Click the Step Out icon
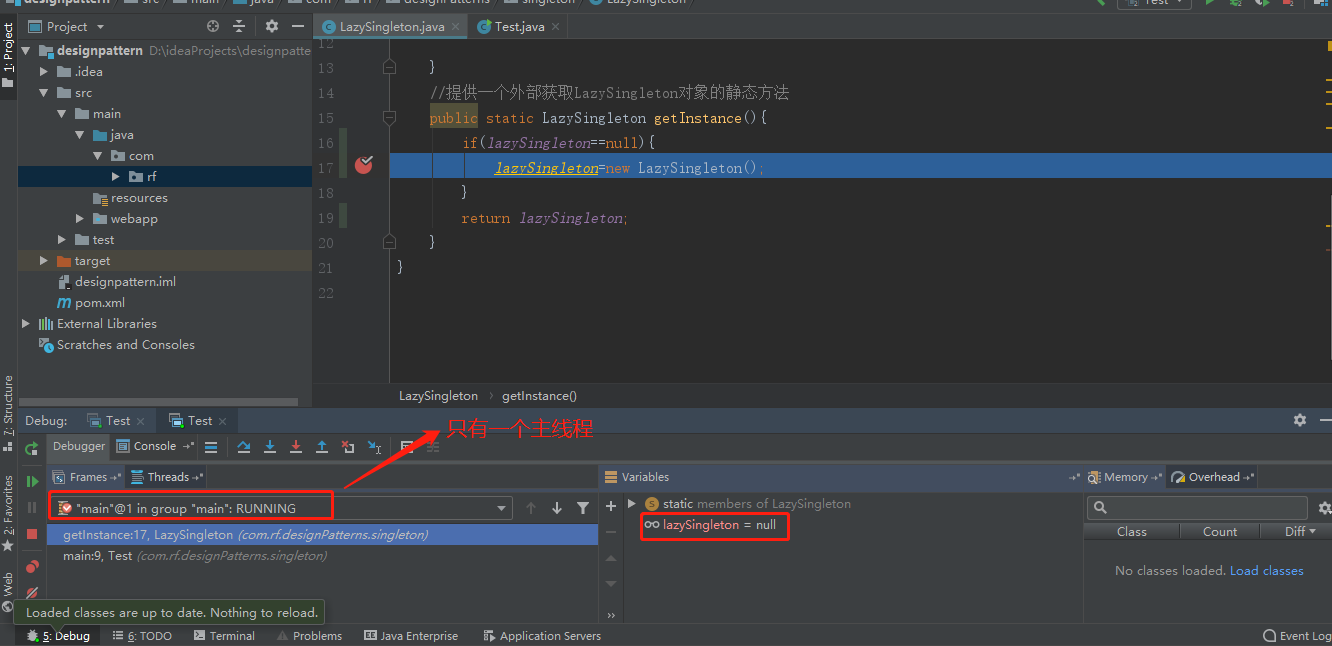Image resolution: width=1332 pixels, height=646 pixels. (x=322, y=447)
